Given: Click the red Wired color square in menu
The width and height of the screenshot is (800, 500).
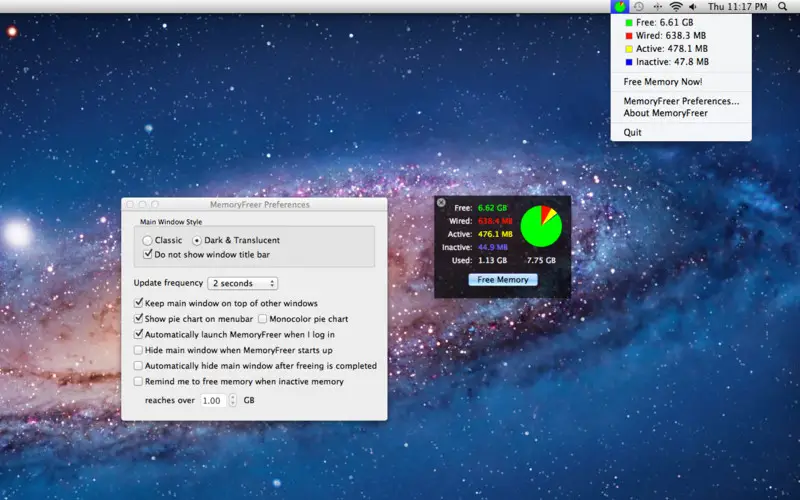Looking at the screenshot, I should coord(629,36).
